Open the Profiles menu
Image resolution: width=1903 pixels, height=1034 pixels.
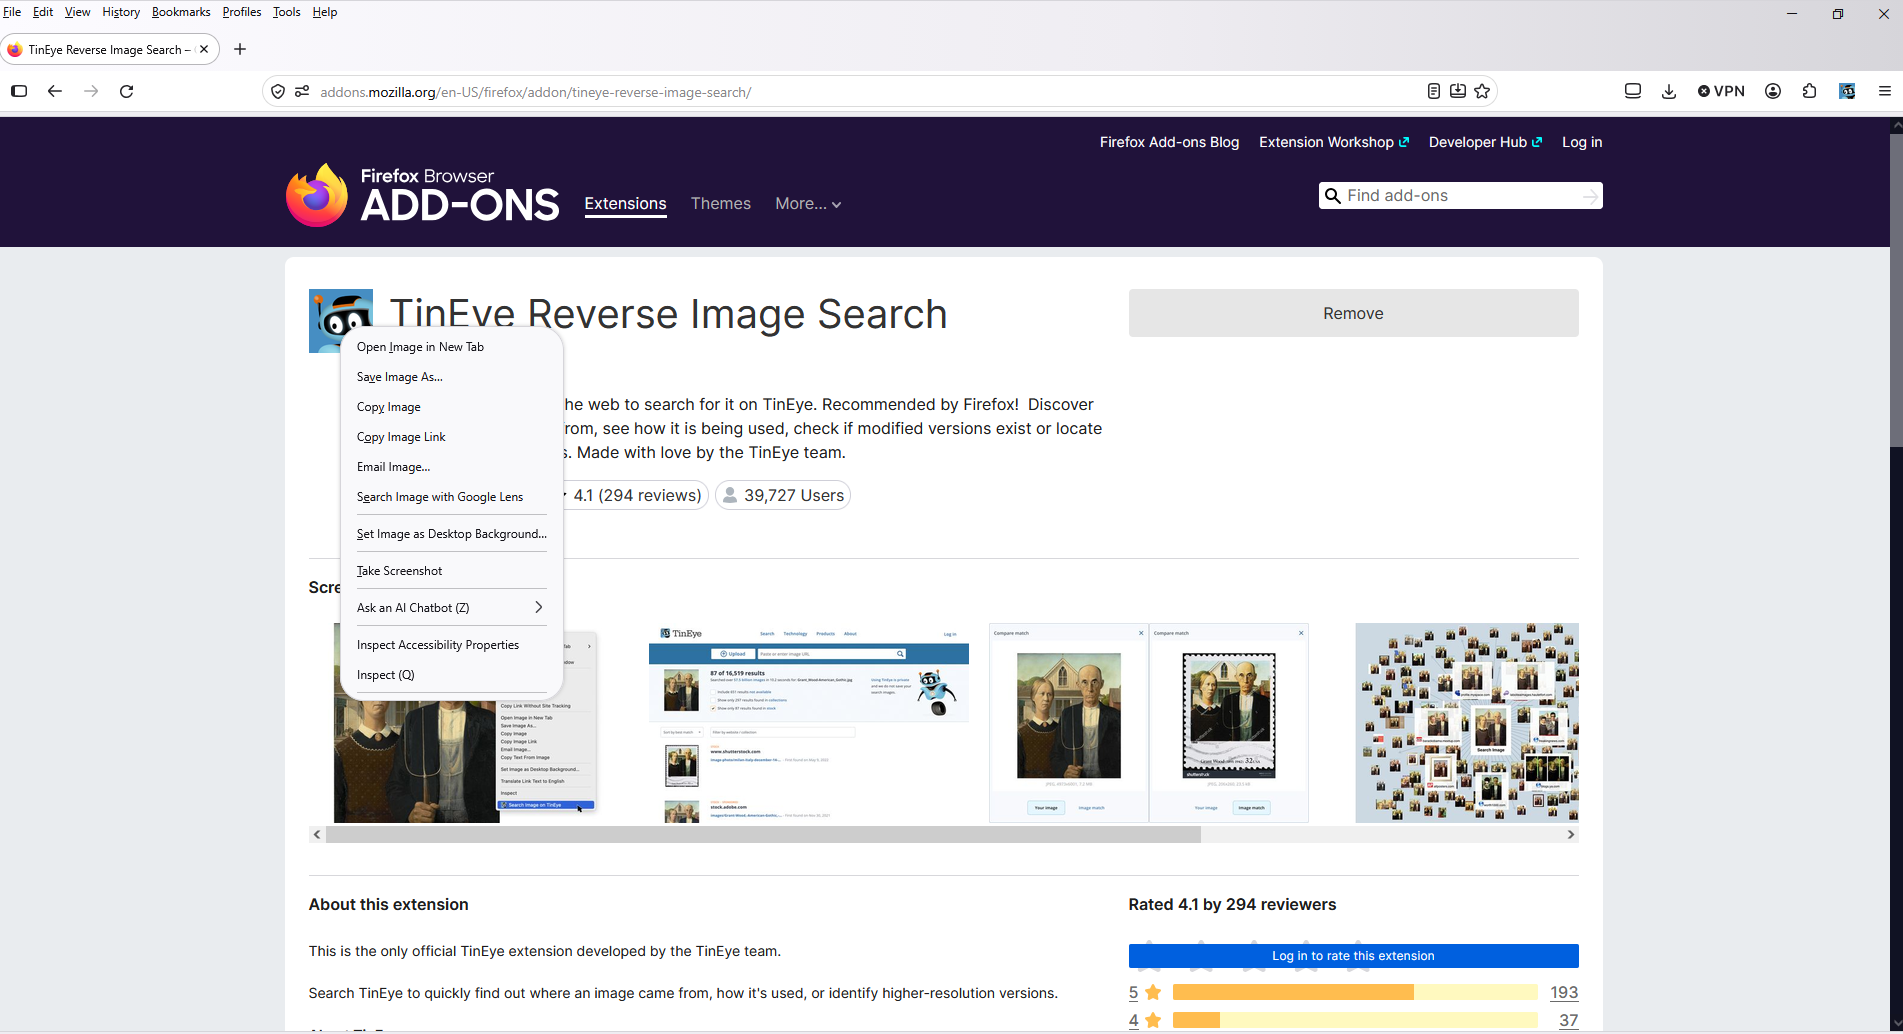coord(242,12)
